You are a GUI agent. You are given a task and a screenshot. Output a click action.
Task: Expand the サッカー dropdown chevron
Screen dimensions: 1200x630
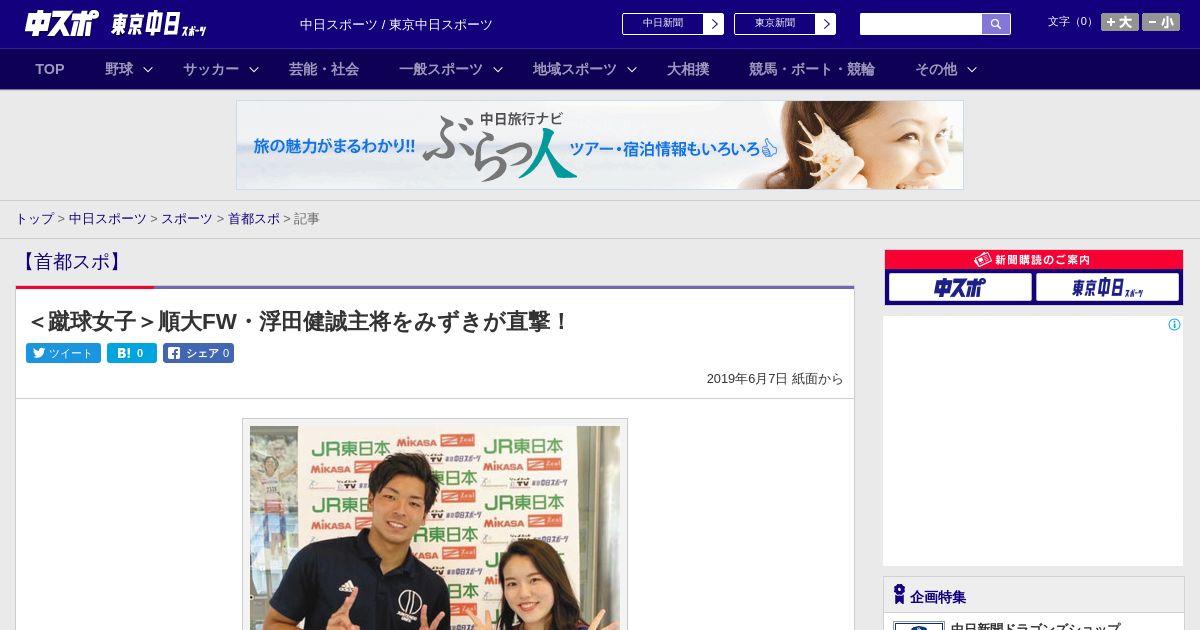tap(254, 69)
